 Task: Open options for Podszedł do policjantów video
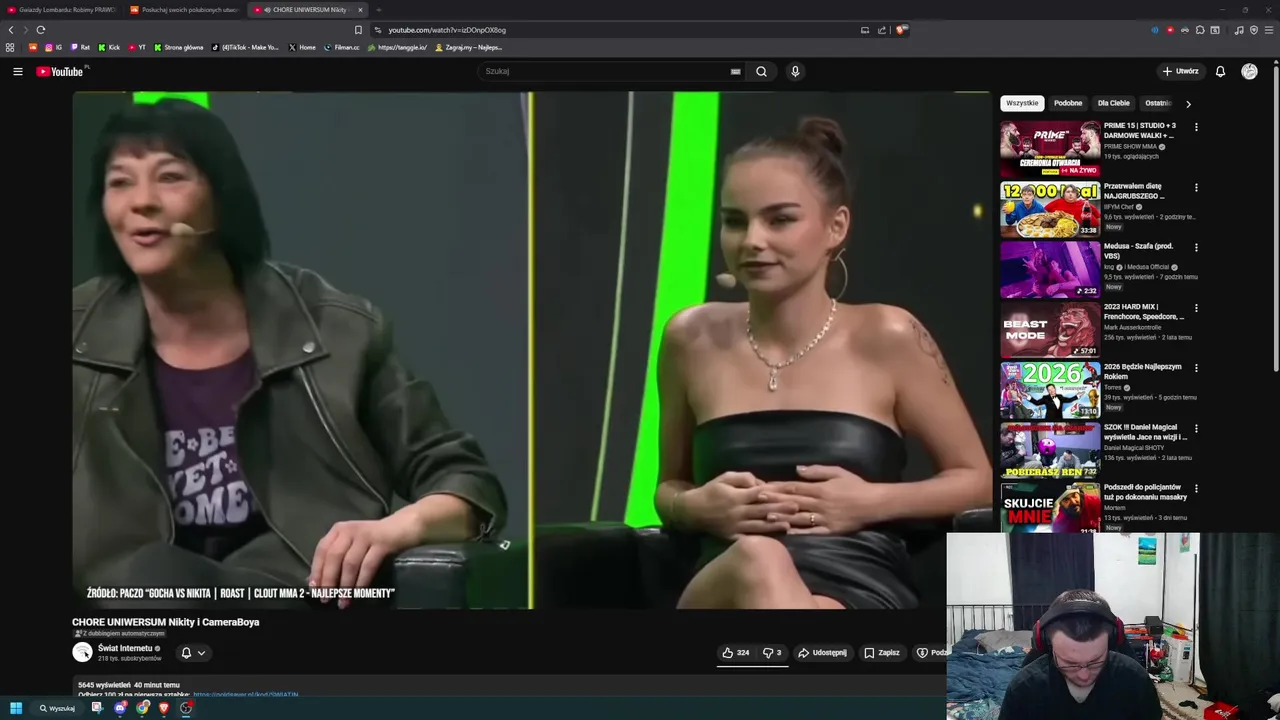pyautogui.click(x=1196, y=488)
